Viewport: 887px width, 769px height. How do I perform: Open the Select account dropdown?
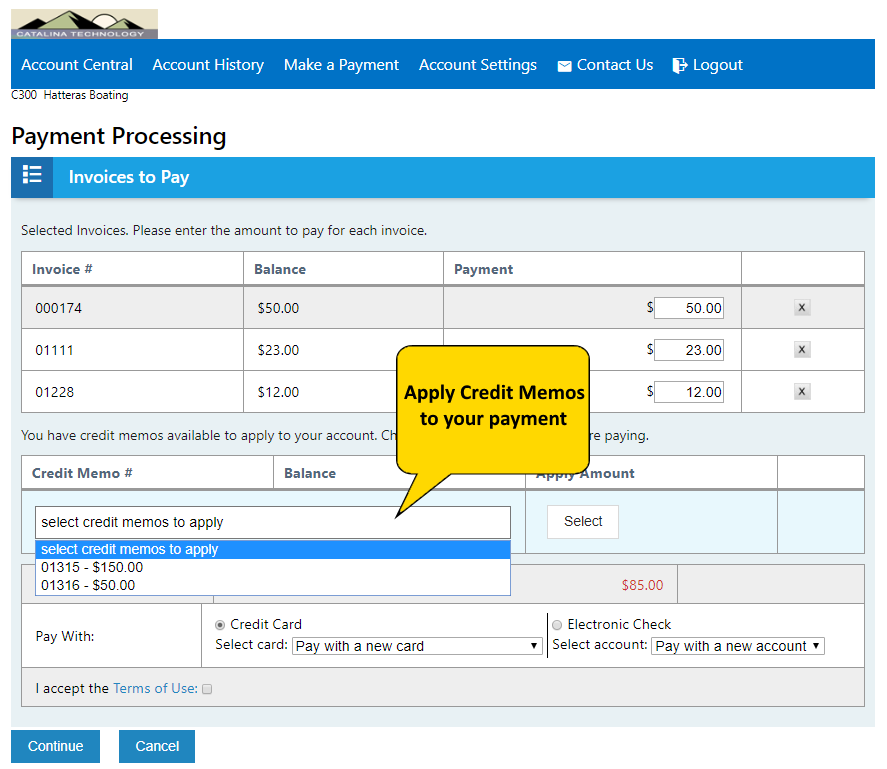click(738, 646)
